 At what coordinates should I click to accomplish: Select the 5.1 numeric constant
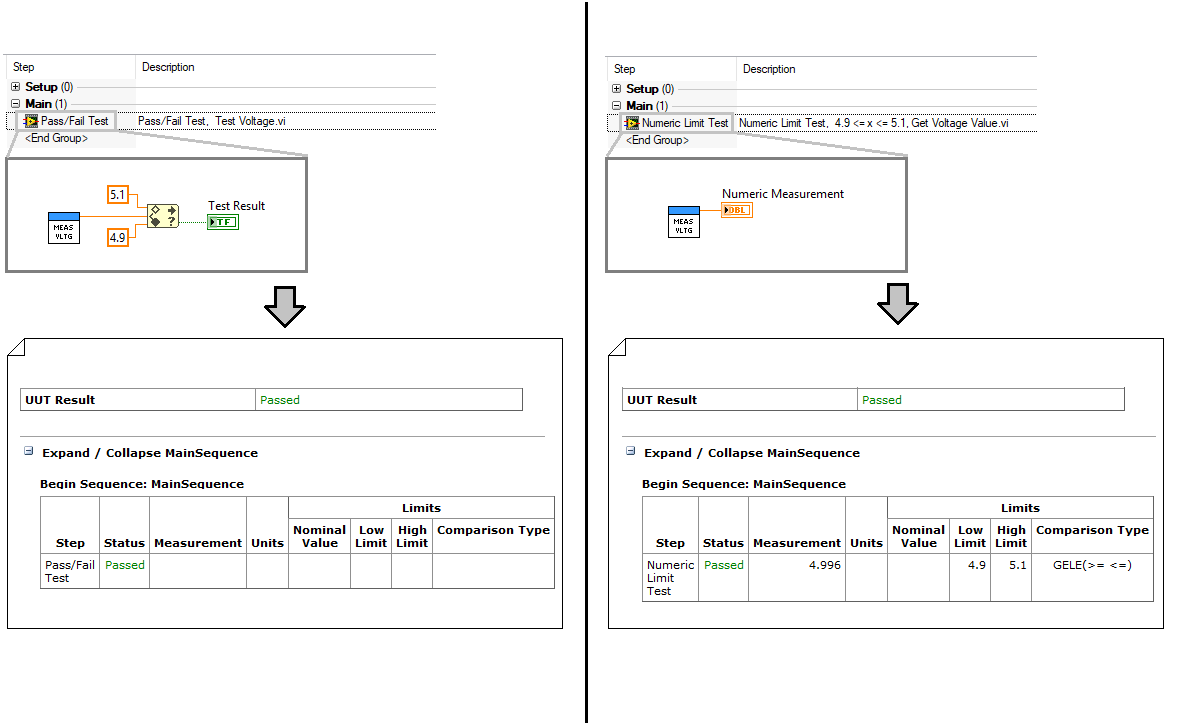point(119,194)
